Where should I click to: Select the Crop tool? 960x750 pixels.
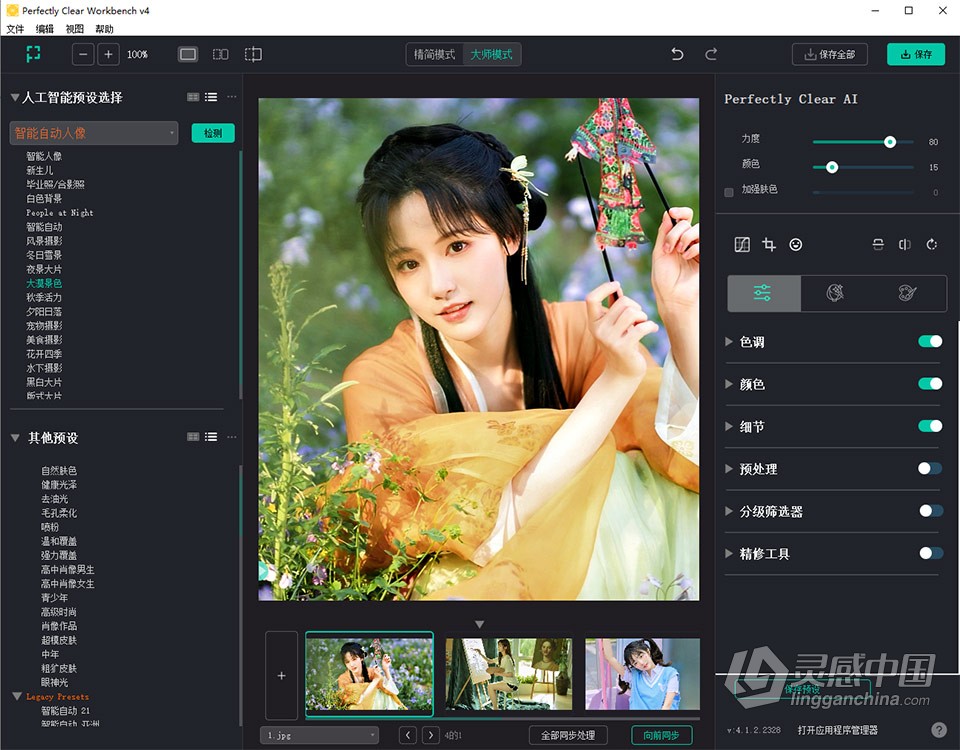pos(768,244)
